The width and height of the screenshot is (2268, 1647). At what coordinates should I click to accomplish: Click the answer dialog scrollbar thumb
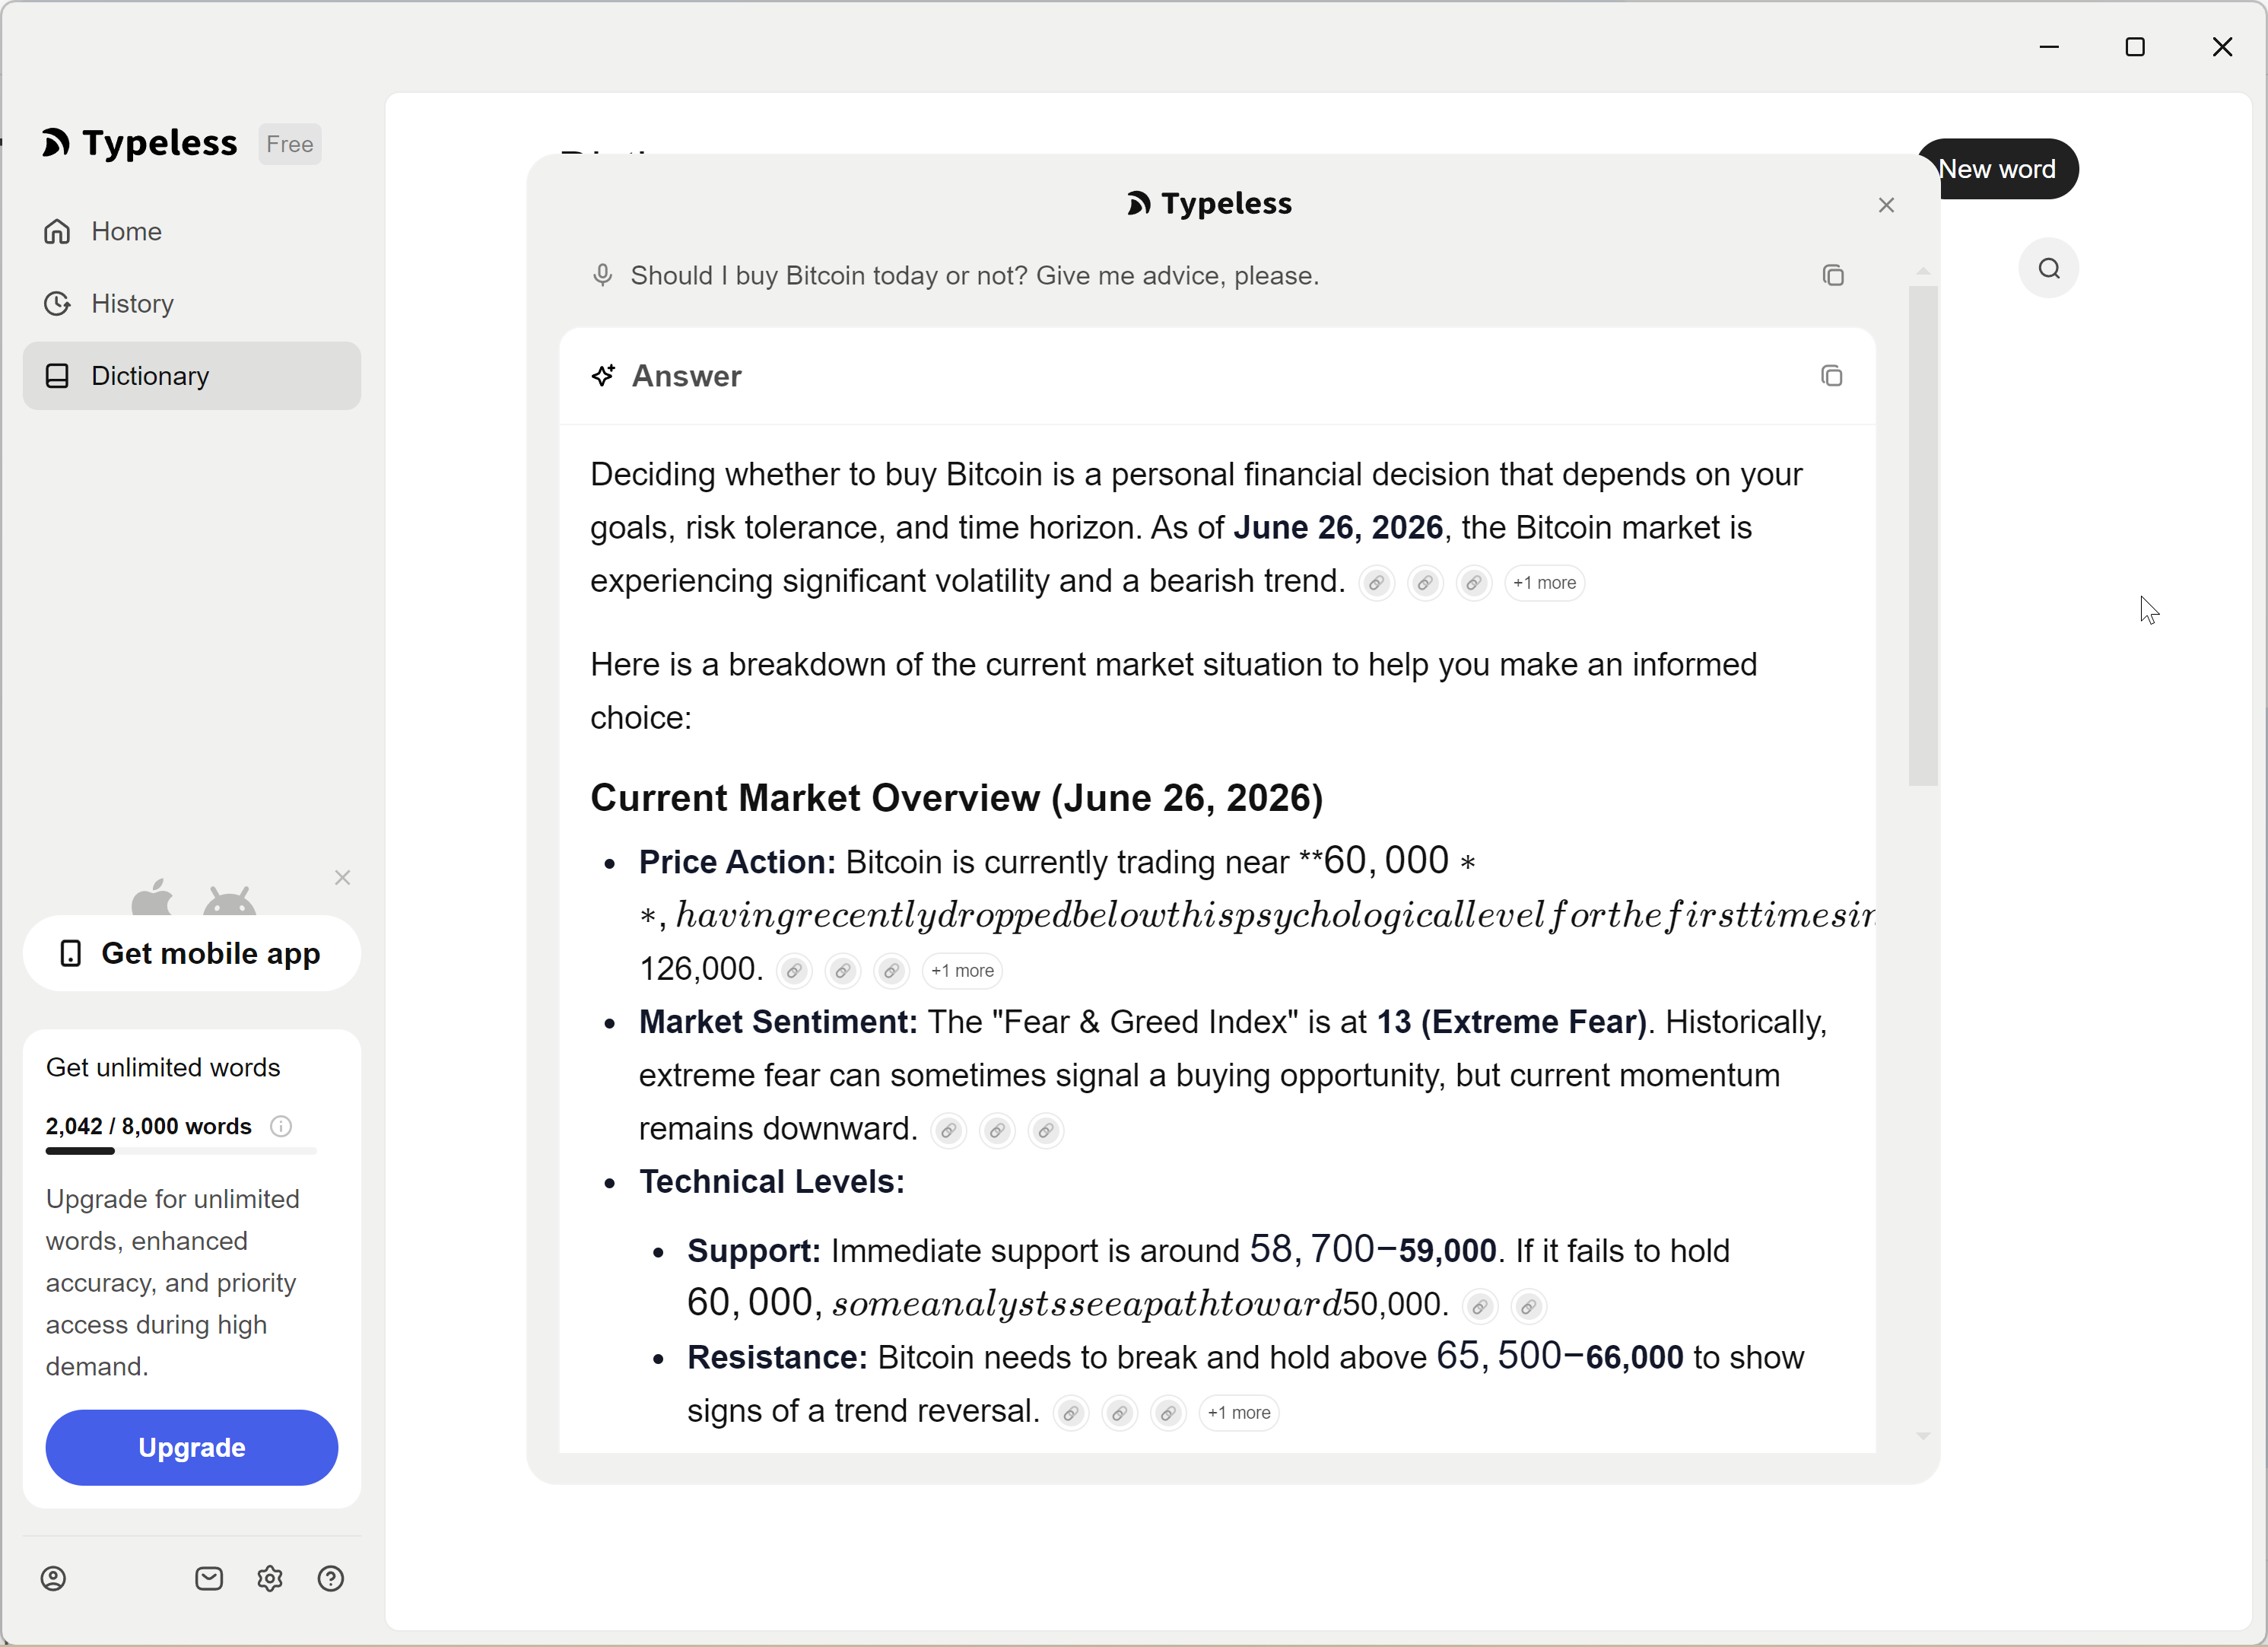click(x=1922, y=535)
